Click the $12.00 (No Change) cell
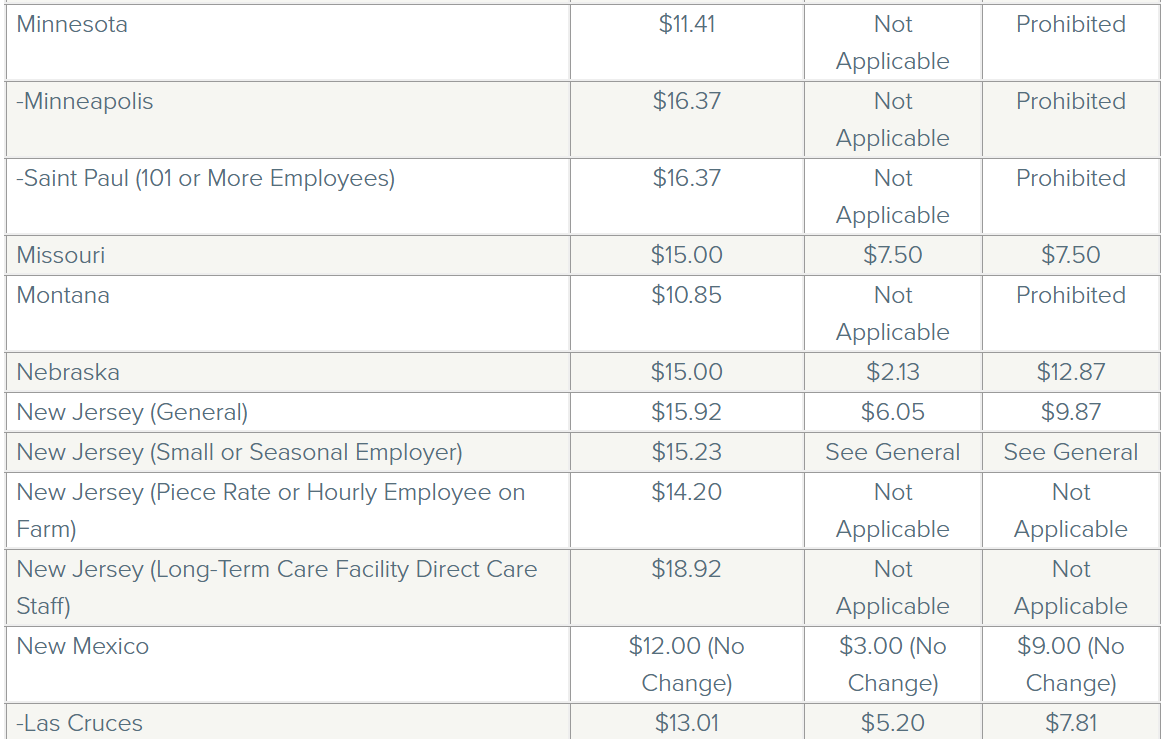 [687, 665]
